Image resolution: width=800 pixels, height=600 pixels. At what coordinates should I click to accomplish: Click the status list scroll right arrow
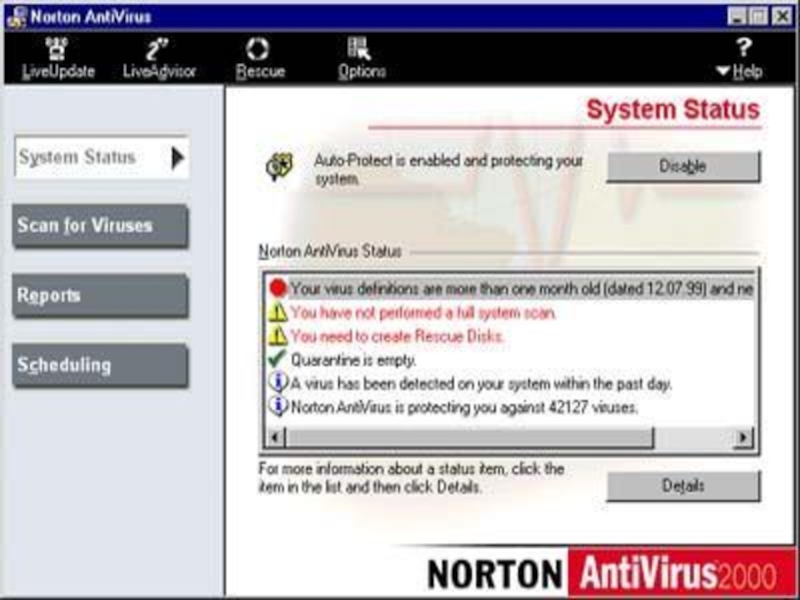pos(743,438)
